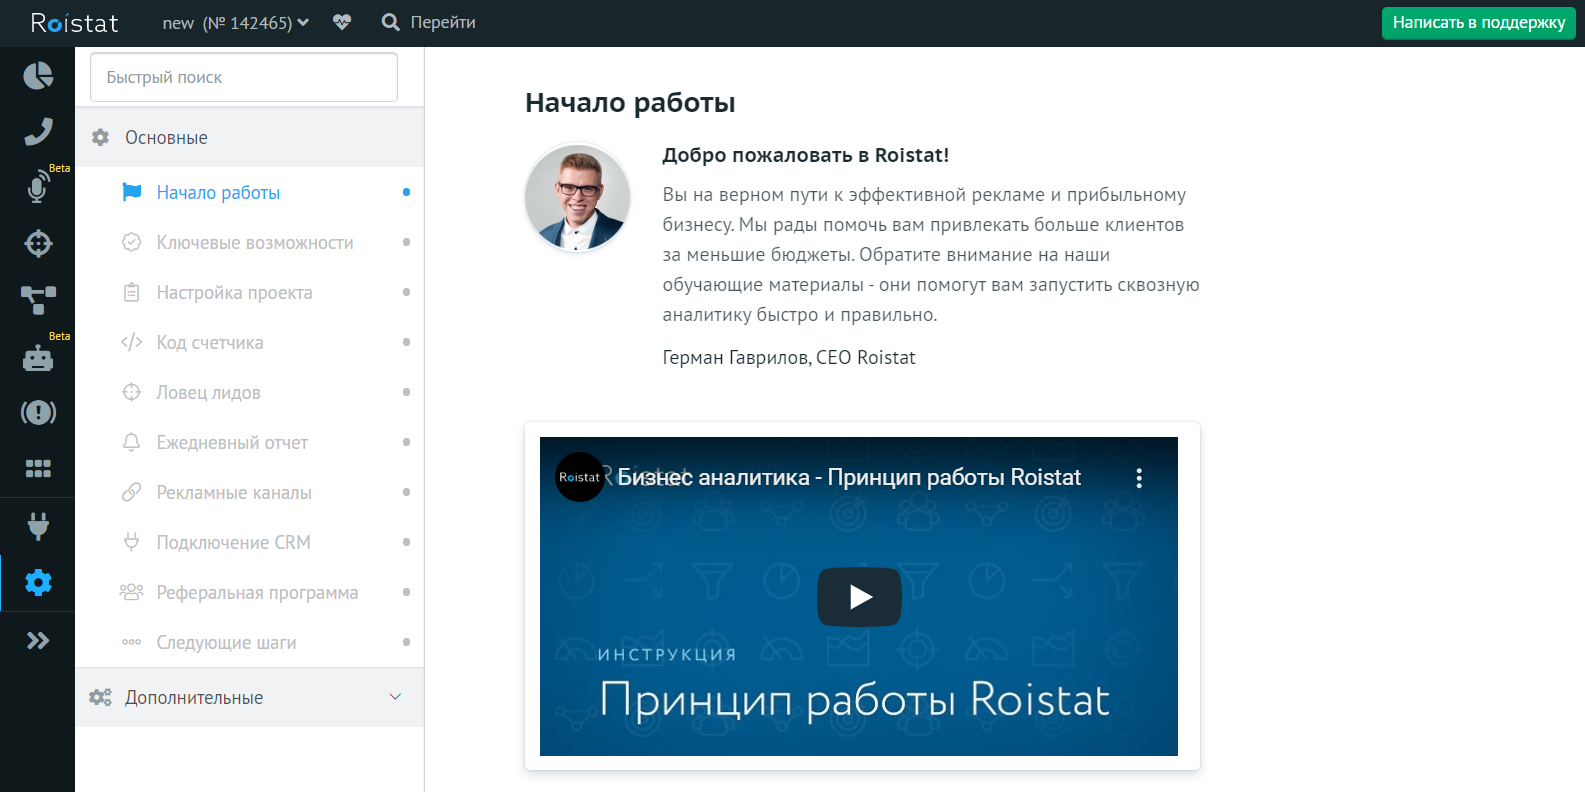Viewport: 1585px width, 792px height.
Task: Click Написать в поддержку button
Action: pos(1478,23)
